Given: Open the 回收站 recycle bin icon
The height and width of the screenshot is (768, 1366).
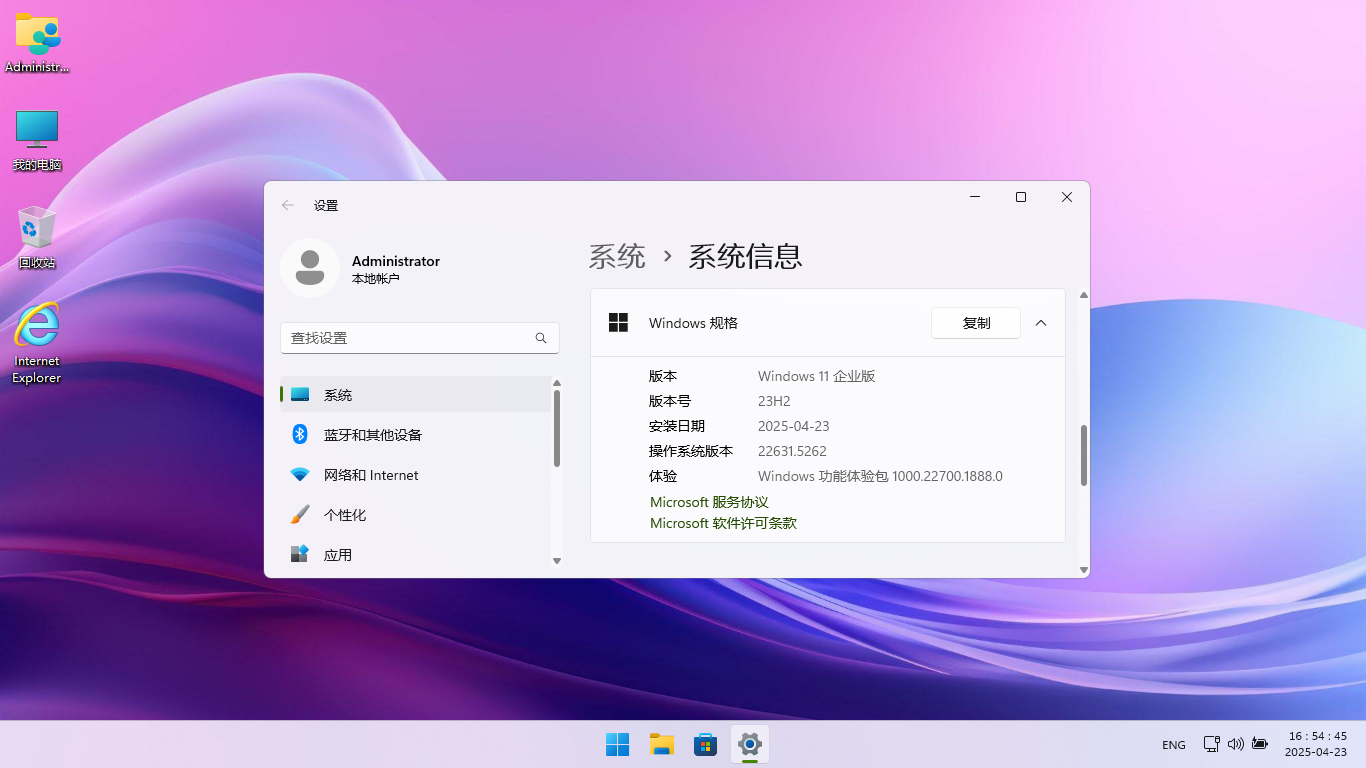Looking at the screenshot, I should tap(37, 237).
